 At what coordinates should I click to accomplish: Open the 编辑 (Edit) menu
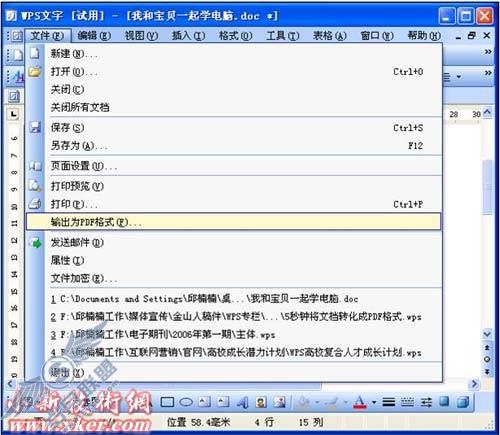point(94,35)
